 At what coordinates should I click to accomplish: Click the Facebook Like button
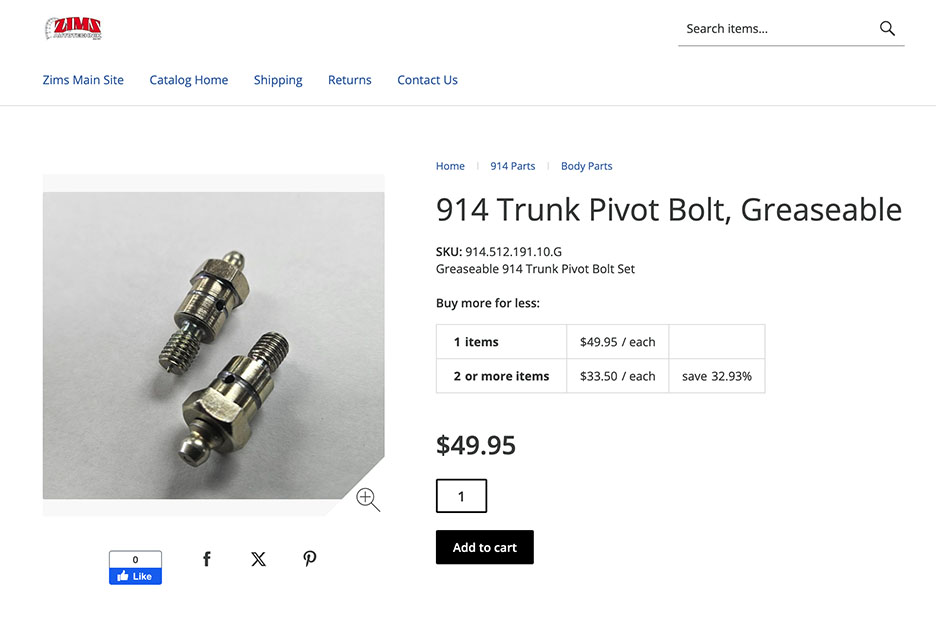point(135,576)
